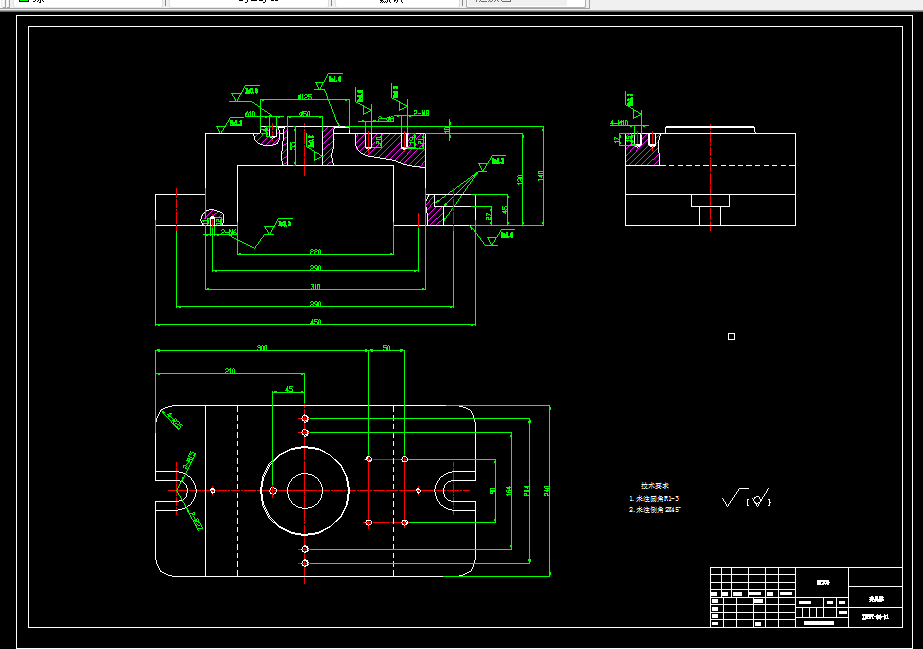Select the 140 vertical height dimension
Image resolution: width=923 pixels, height=649 pixels.
(540, 175)
